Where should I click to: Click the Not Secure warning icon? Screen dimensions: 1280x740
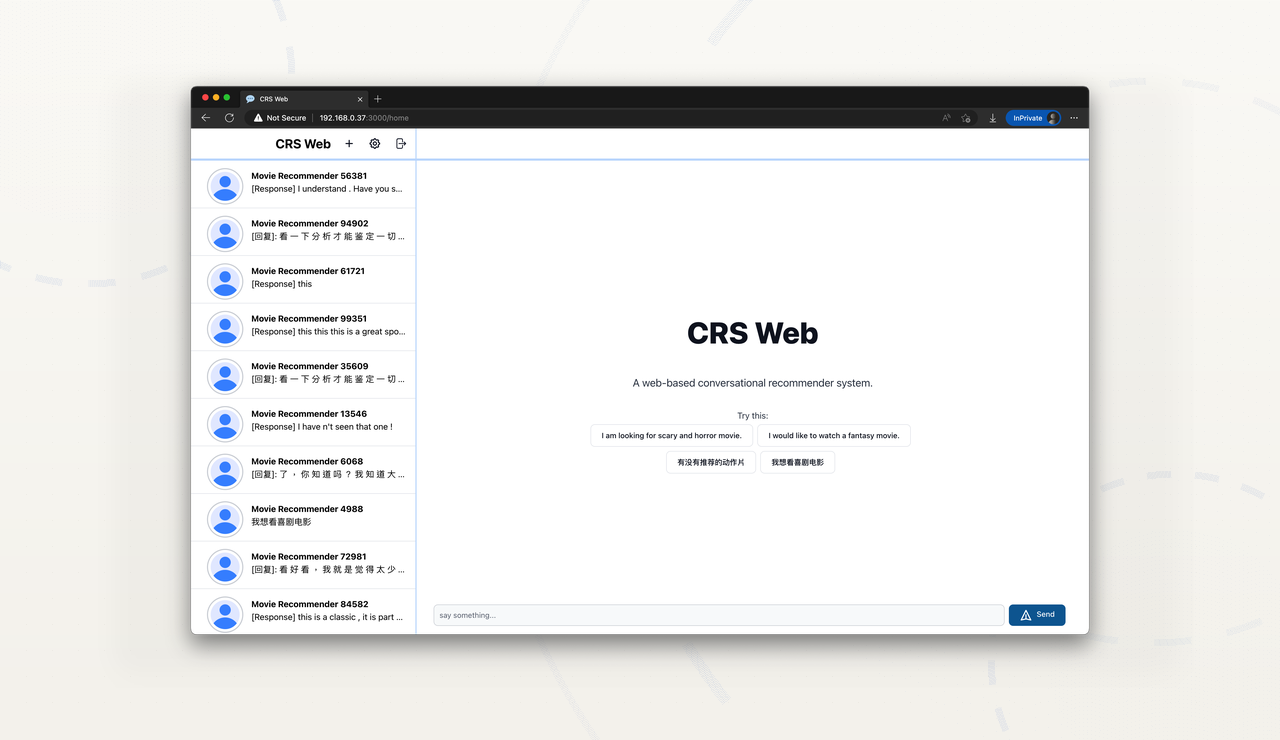click(x=258, y=118)
